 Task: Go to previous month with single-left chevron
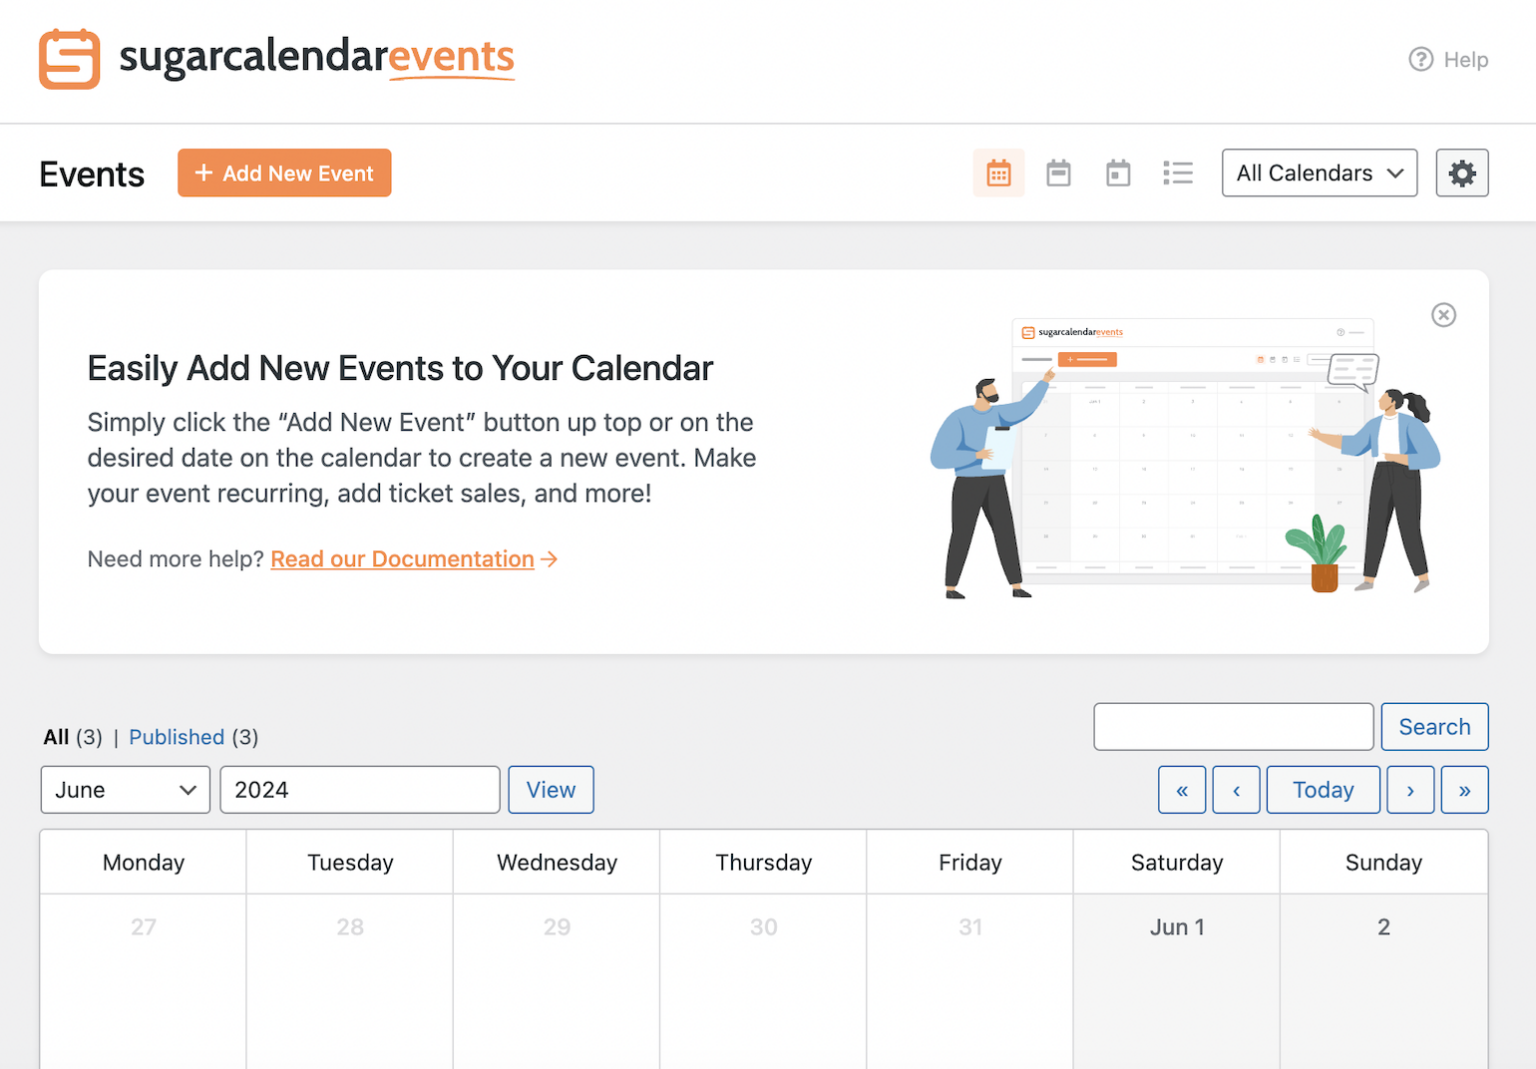click(x=1236, y=789)
